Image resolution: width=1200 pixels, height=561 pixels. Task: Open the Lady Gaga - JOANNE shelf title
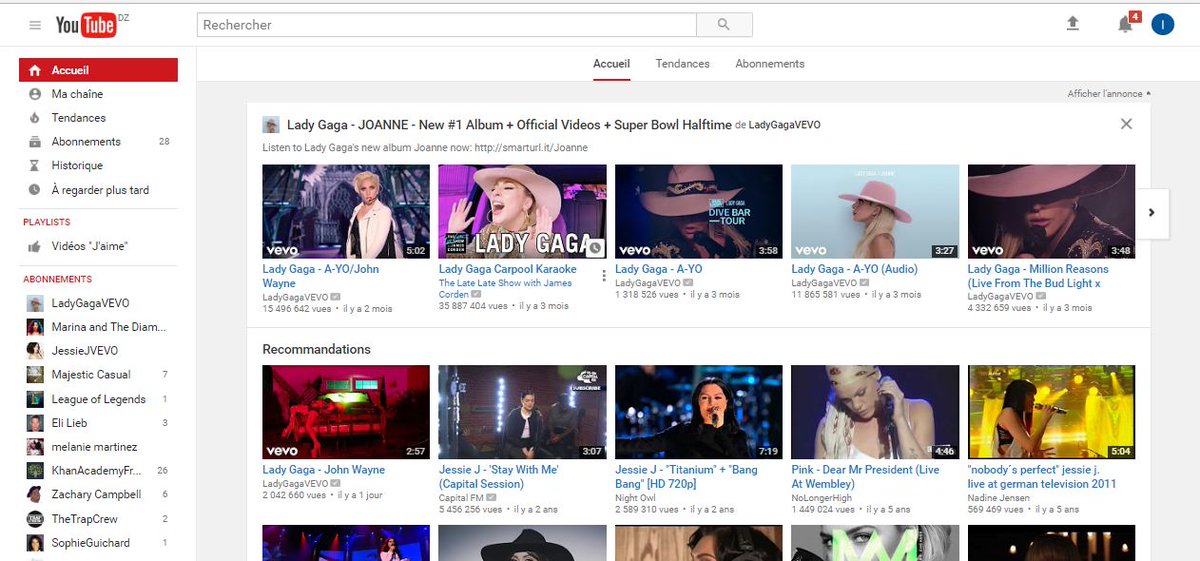508,125
